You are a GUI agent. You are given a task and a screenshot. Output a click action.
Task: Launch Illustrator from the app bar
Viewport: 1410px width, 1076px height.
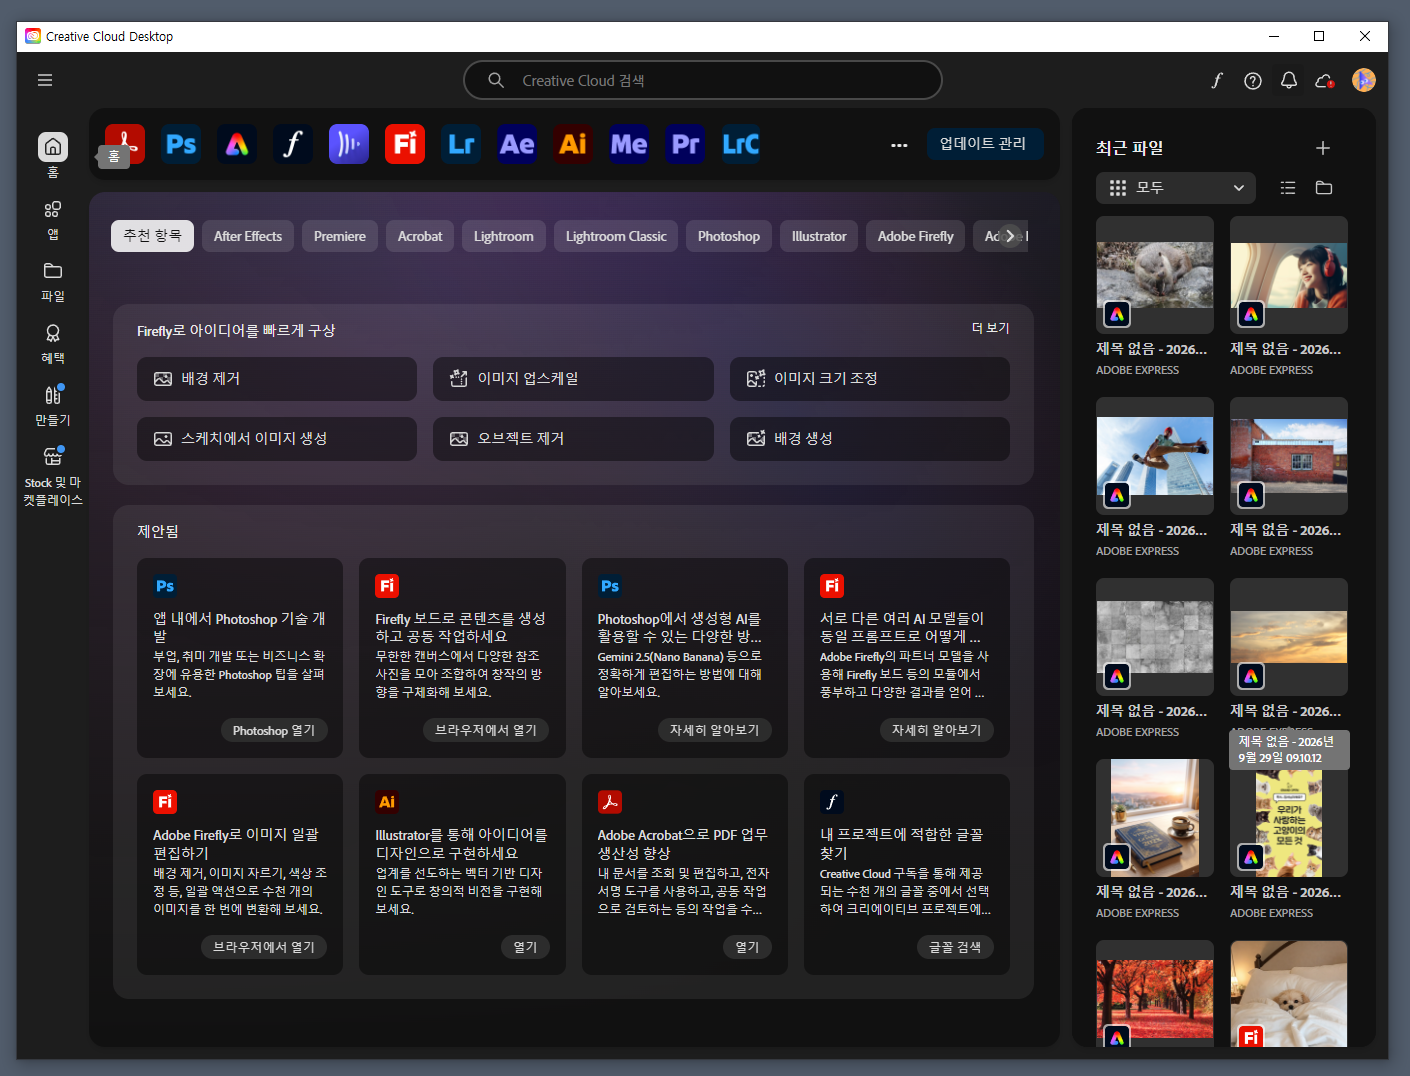(573, 144)
